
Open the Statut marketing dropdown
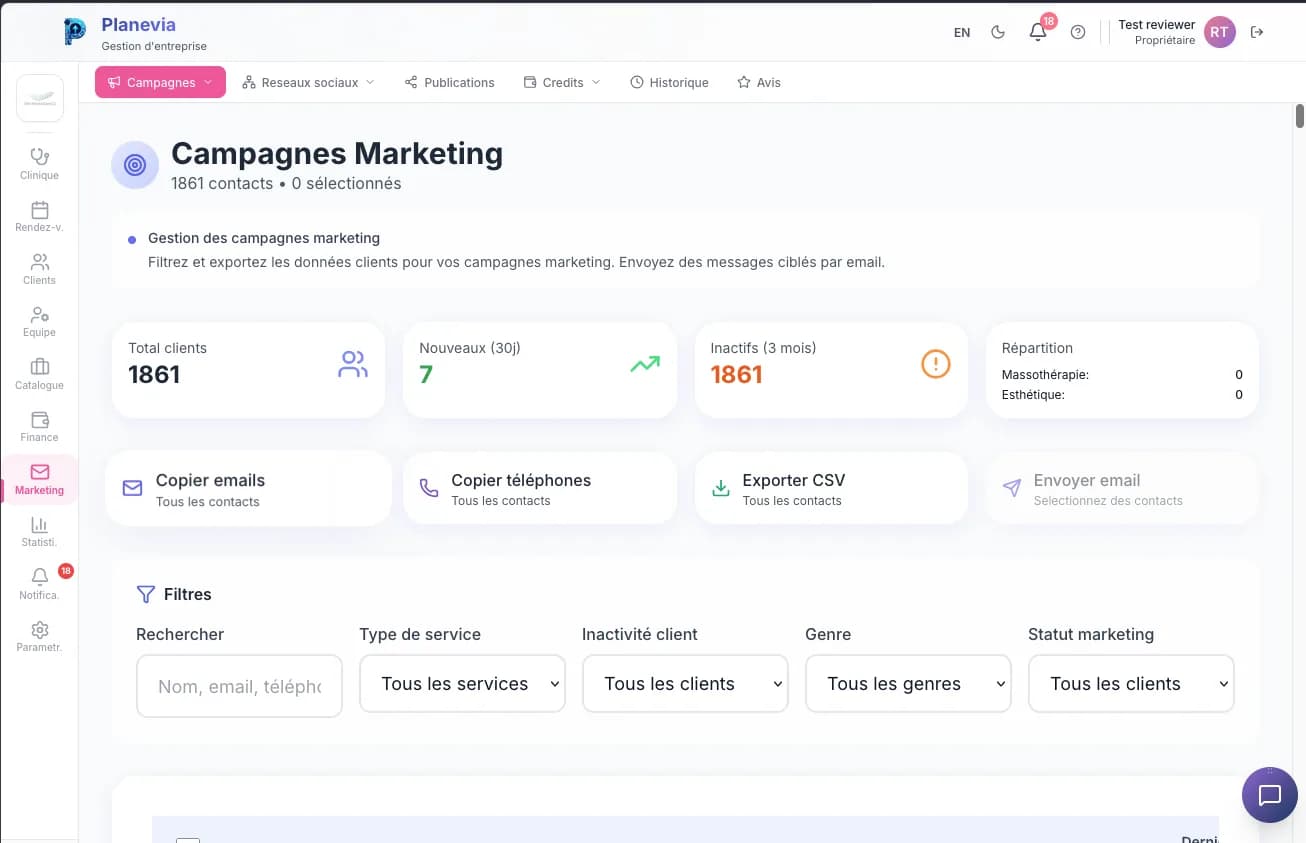tap(1131, 684)
